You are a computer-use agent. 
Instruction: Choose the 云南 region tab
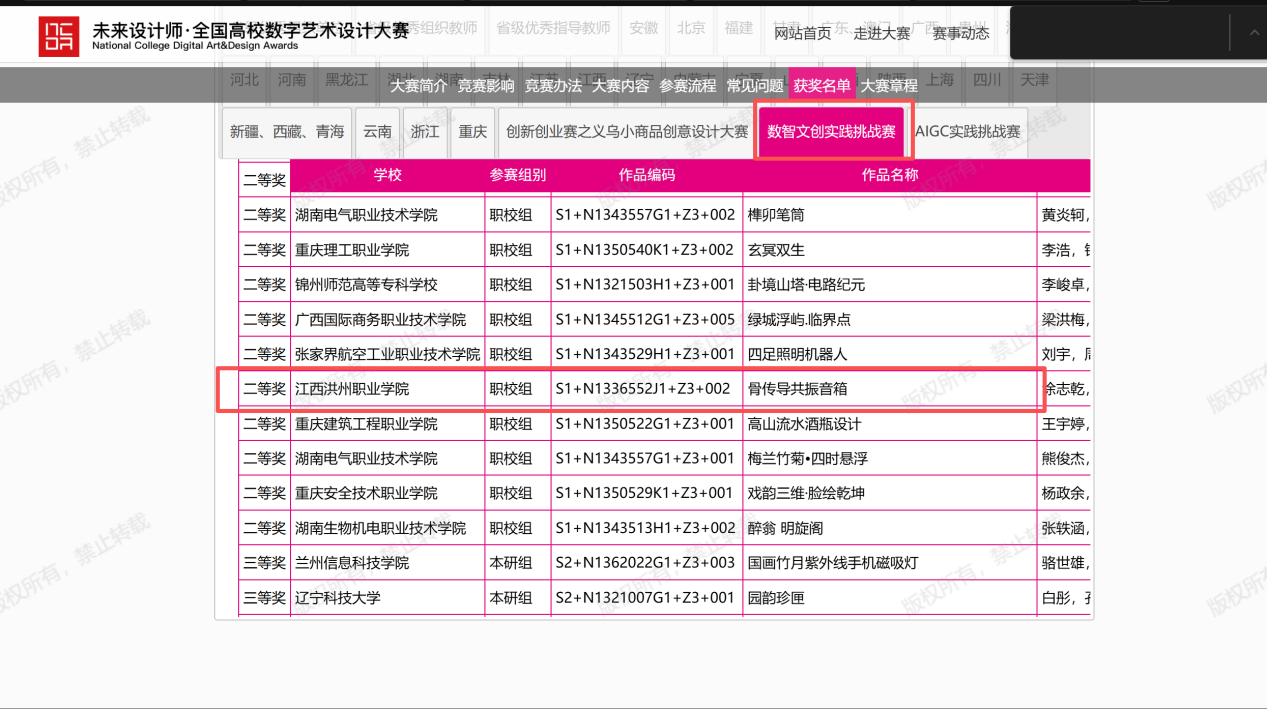pyautogui.click(x=377, y=132)
